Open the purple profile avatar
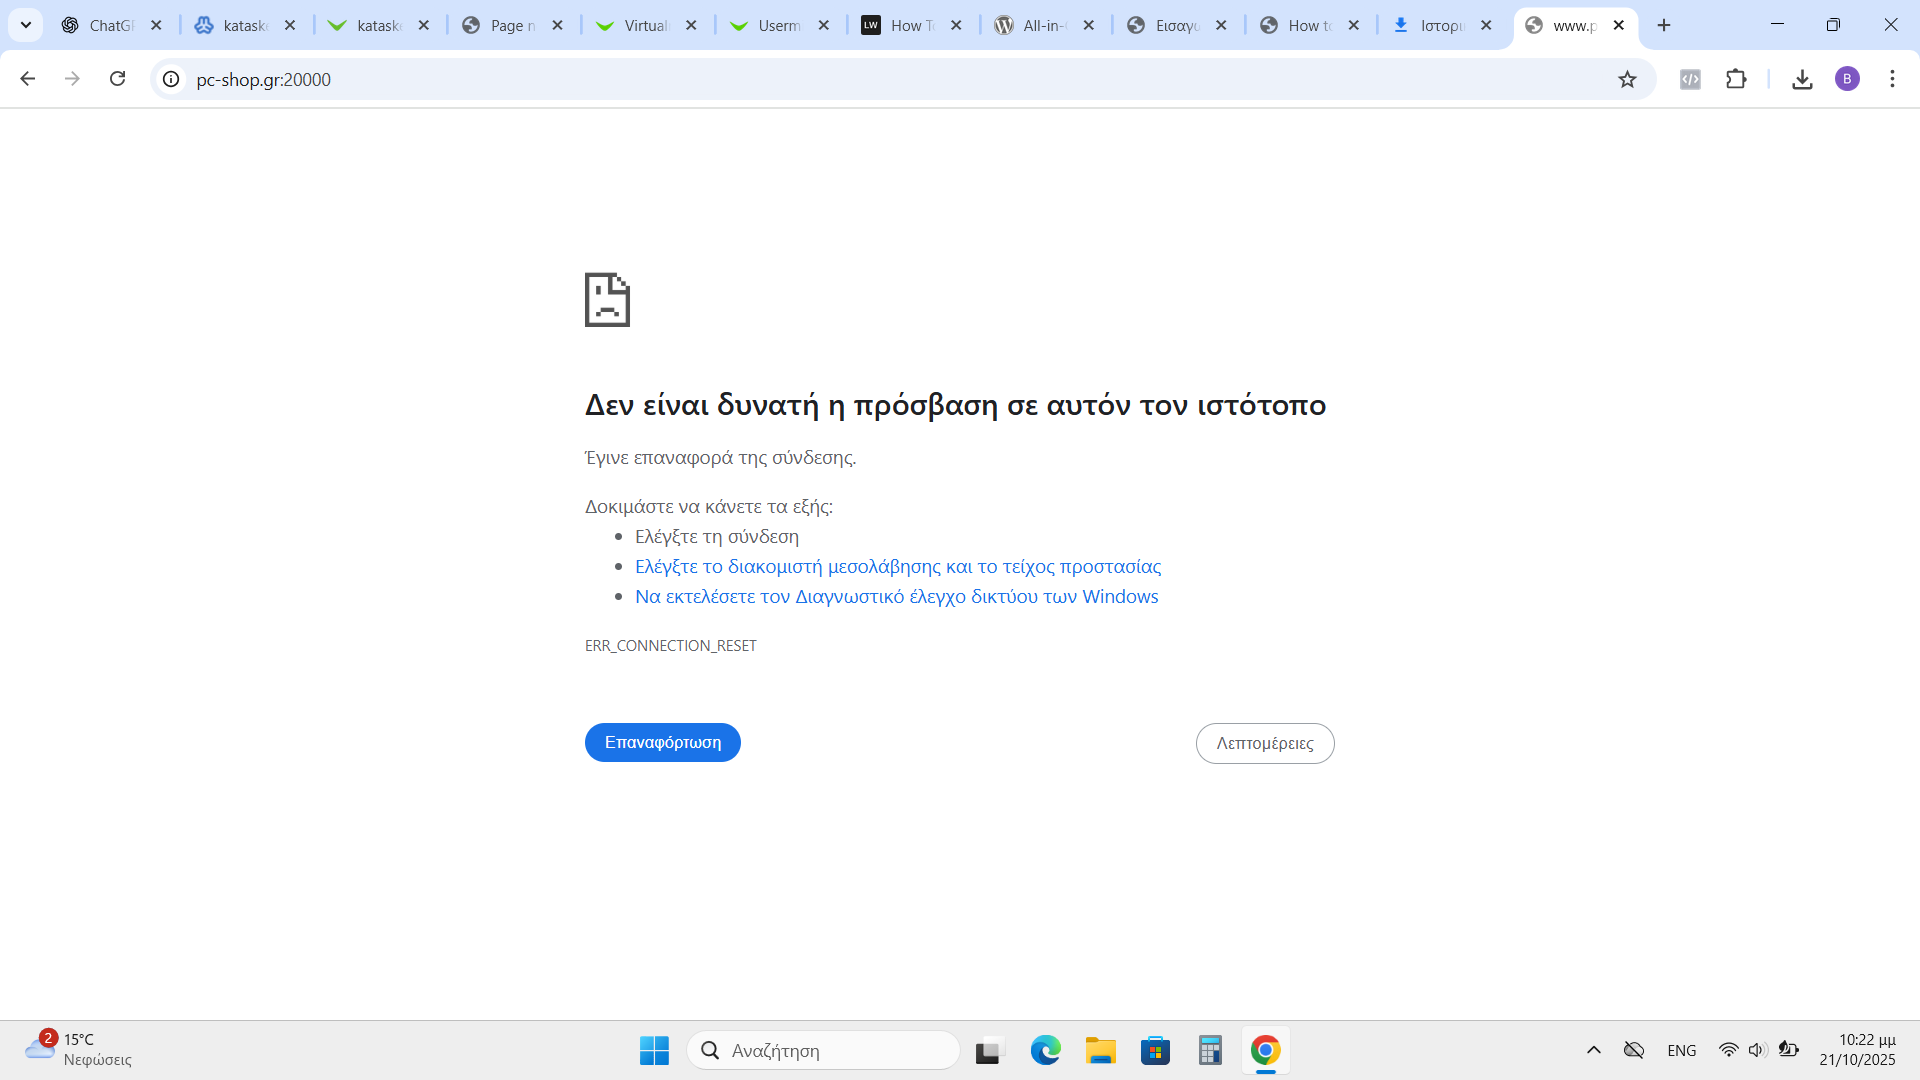1920x1080 pixels. click(1847, 79)
